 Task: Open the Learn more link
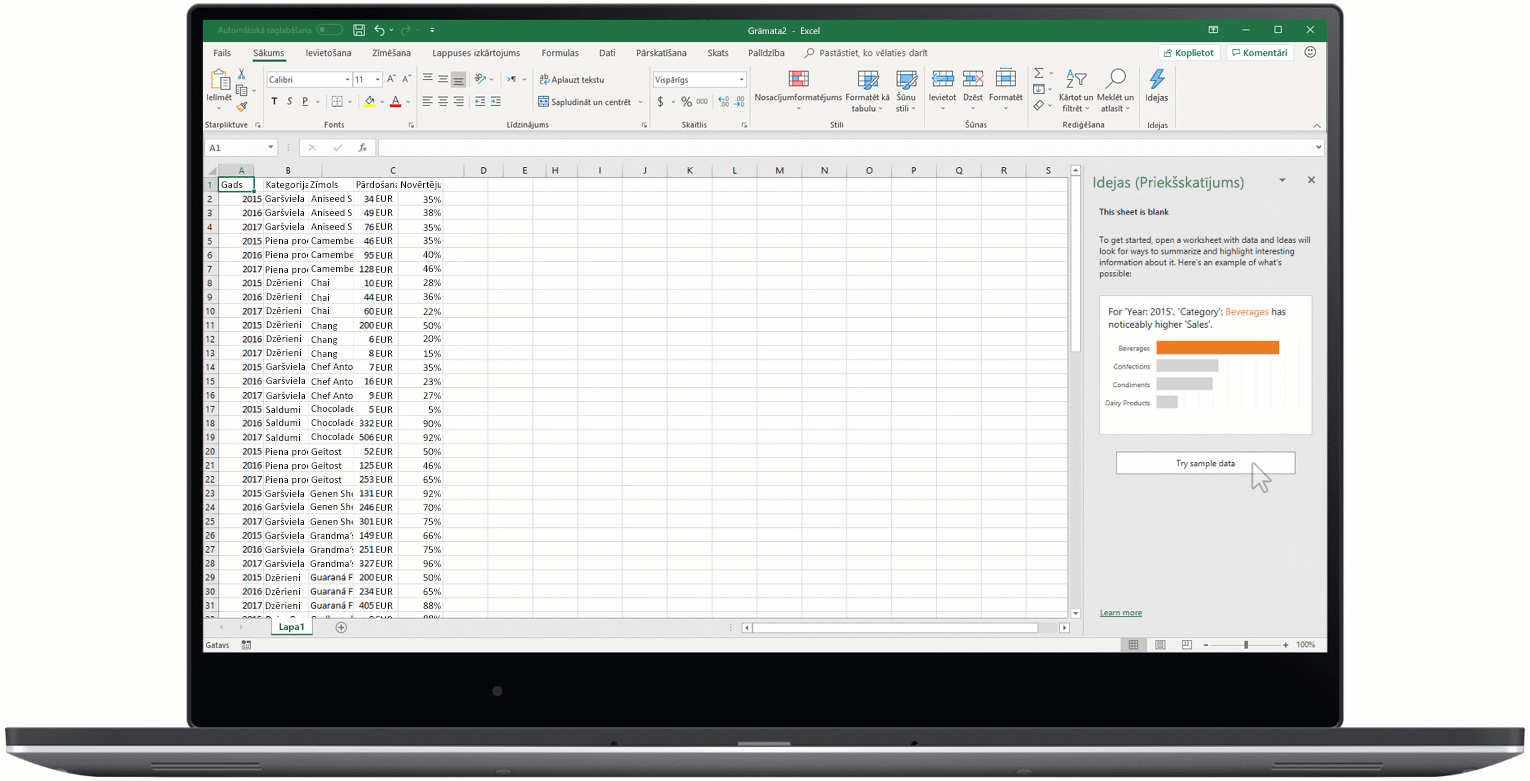pyautogui.click(x=1120, y=612)
